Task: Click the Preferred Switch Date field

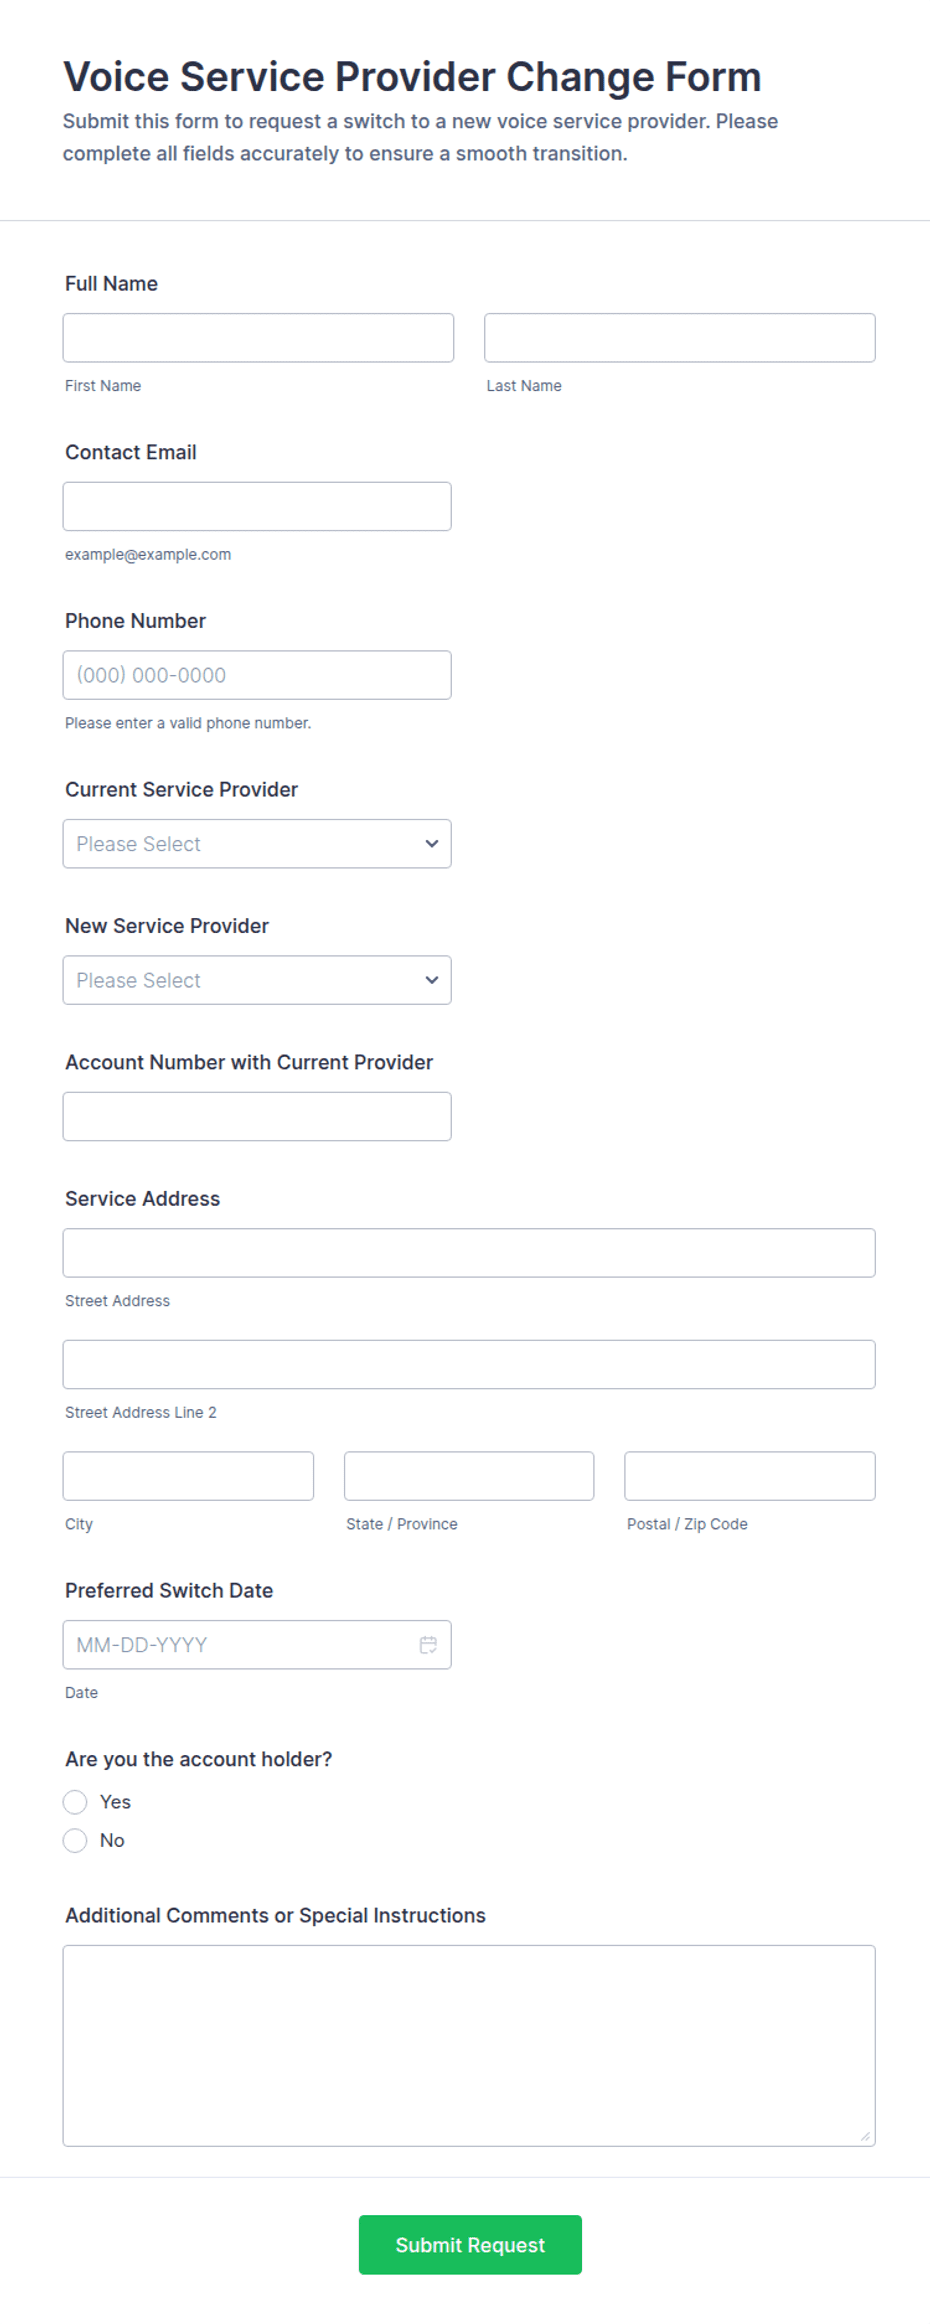Action: 257,1645
